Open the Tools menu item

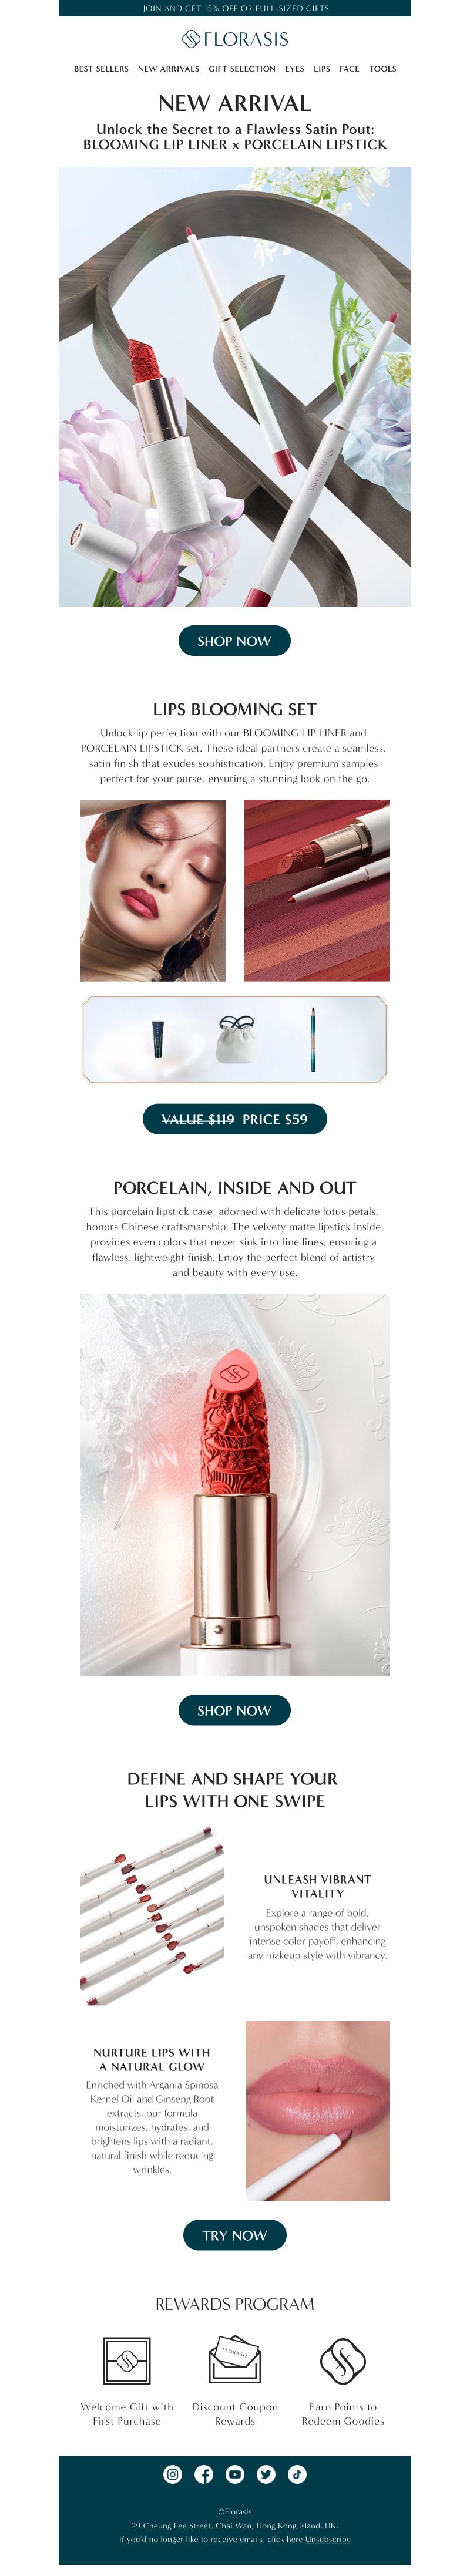coord(383,69)
